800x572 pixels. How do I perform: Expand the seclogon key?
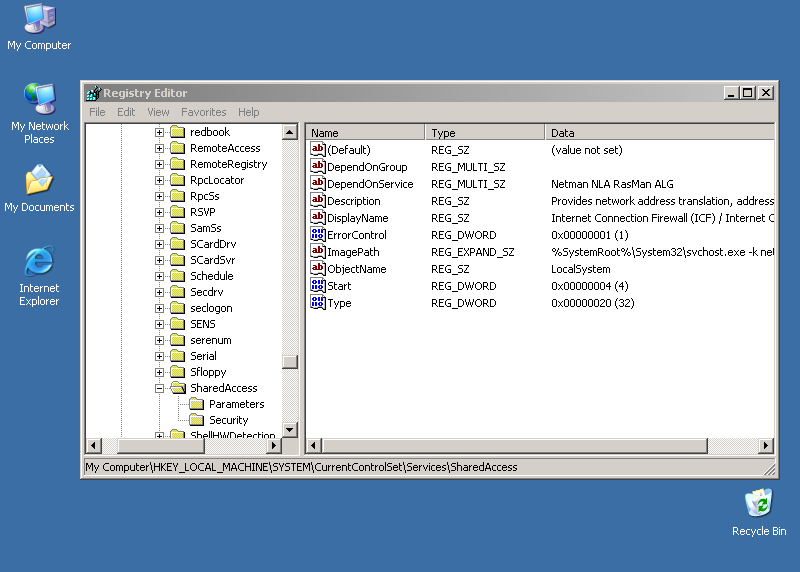159,308
